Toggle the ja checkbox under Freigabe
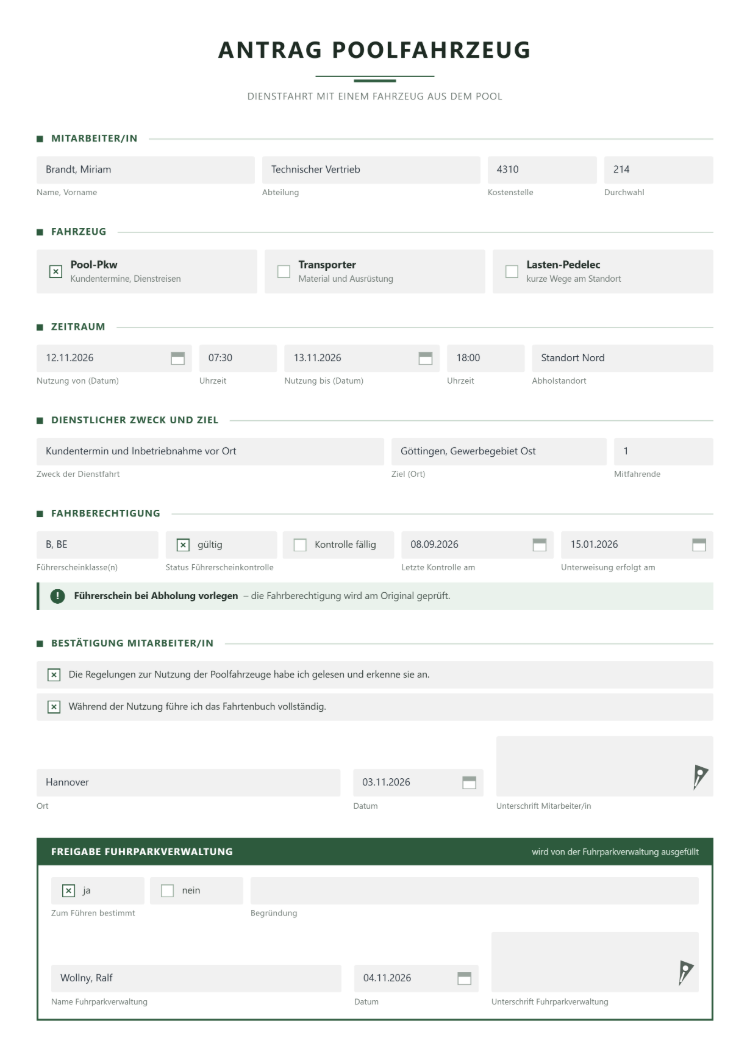The width and height of the screenshot is (750, 1060). click(68, 891)
